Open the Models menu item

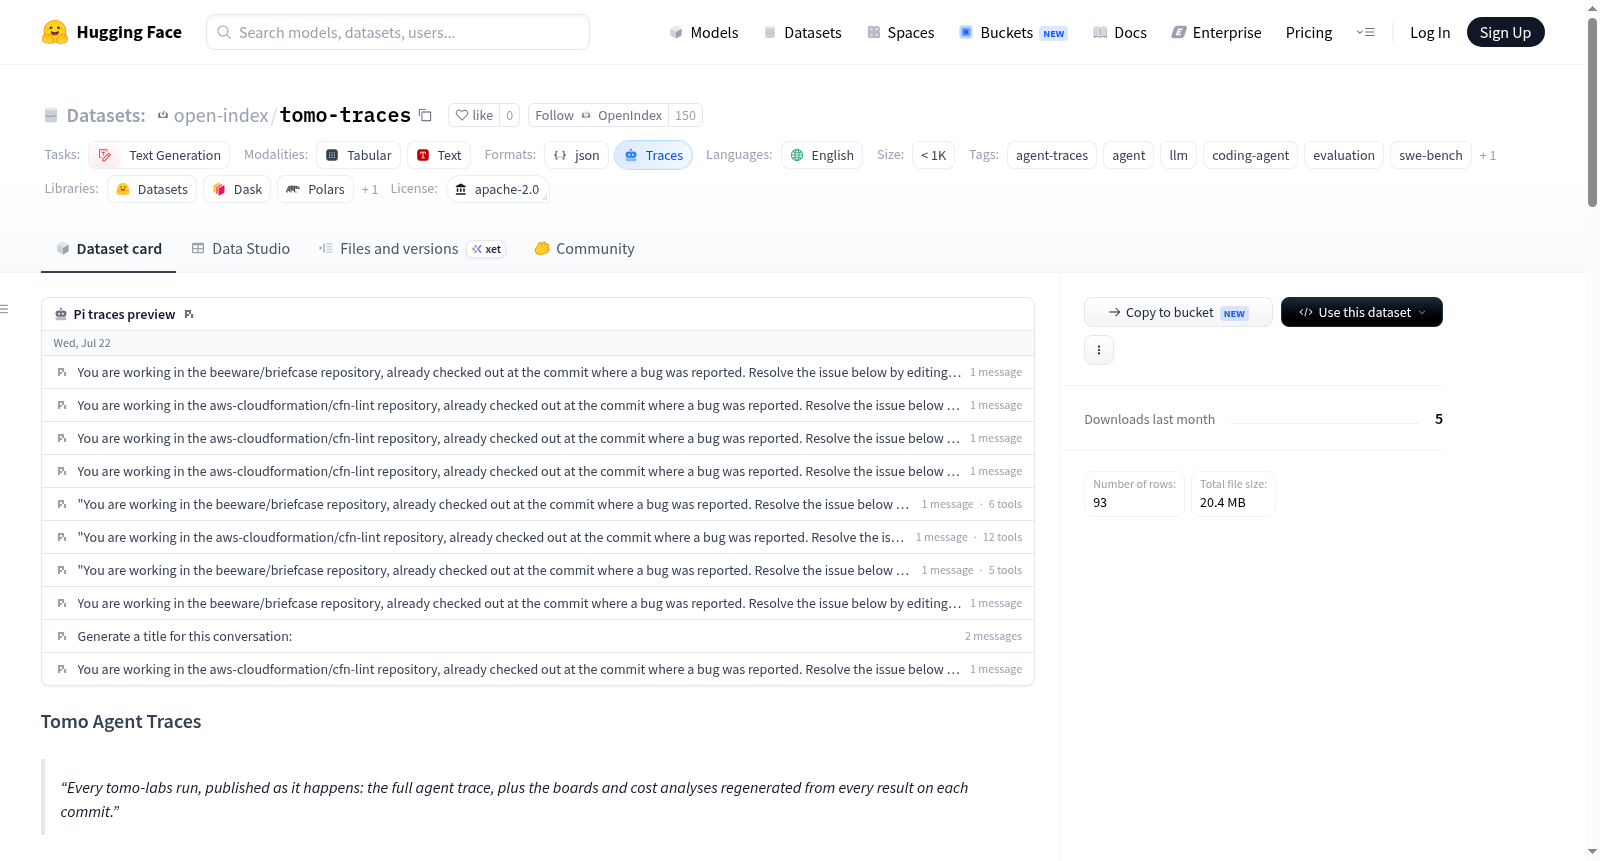point(704,32)
